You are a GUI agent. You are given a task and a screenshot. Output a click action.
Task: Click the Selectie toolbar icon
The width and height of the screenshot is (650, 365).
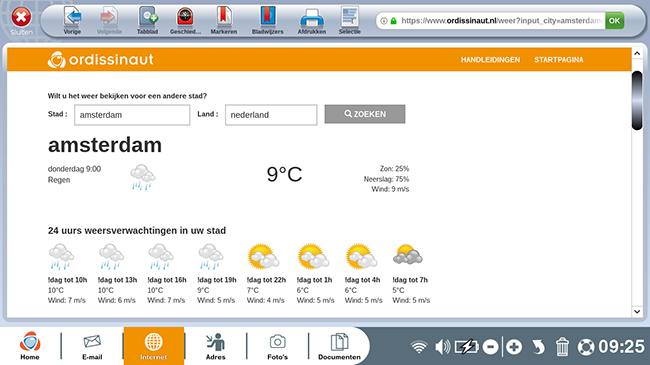(x=349, y=17)
